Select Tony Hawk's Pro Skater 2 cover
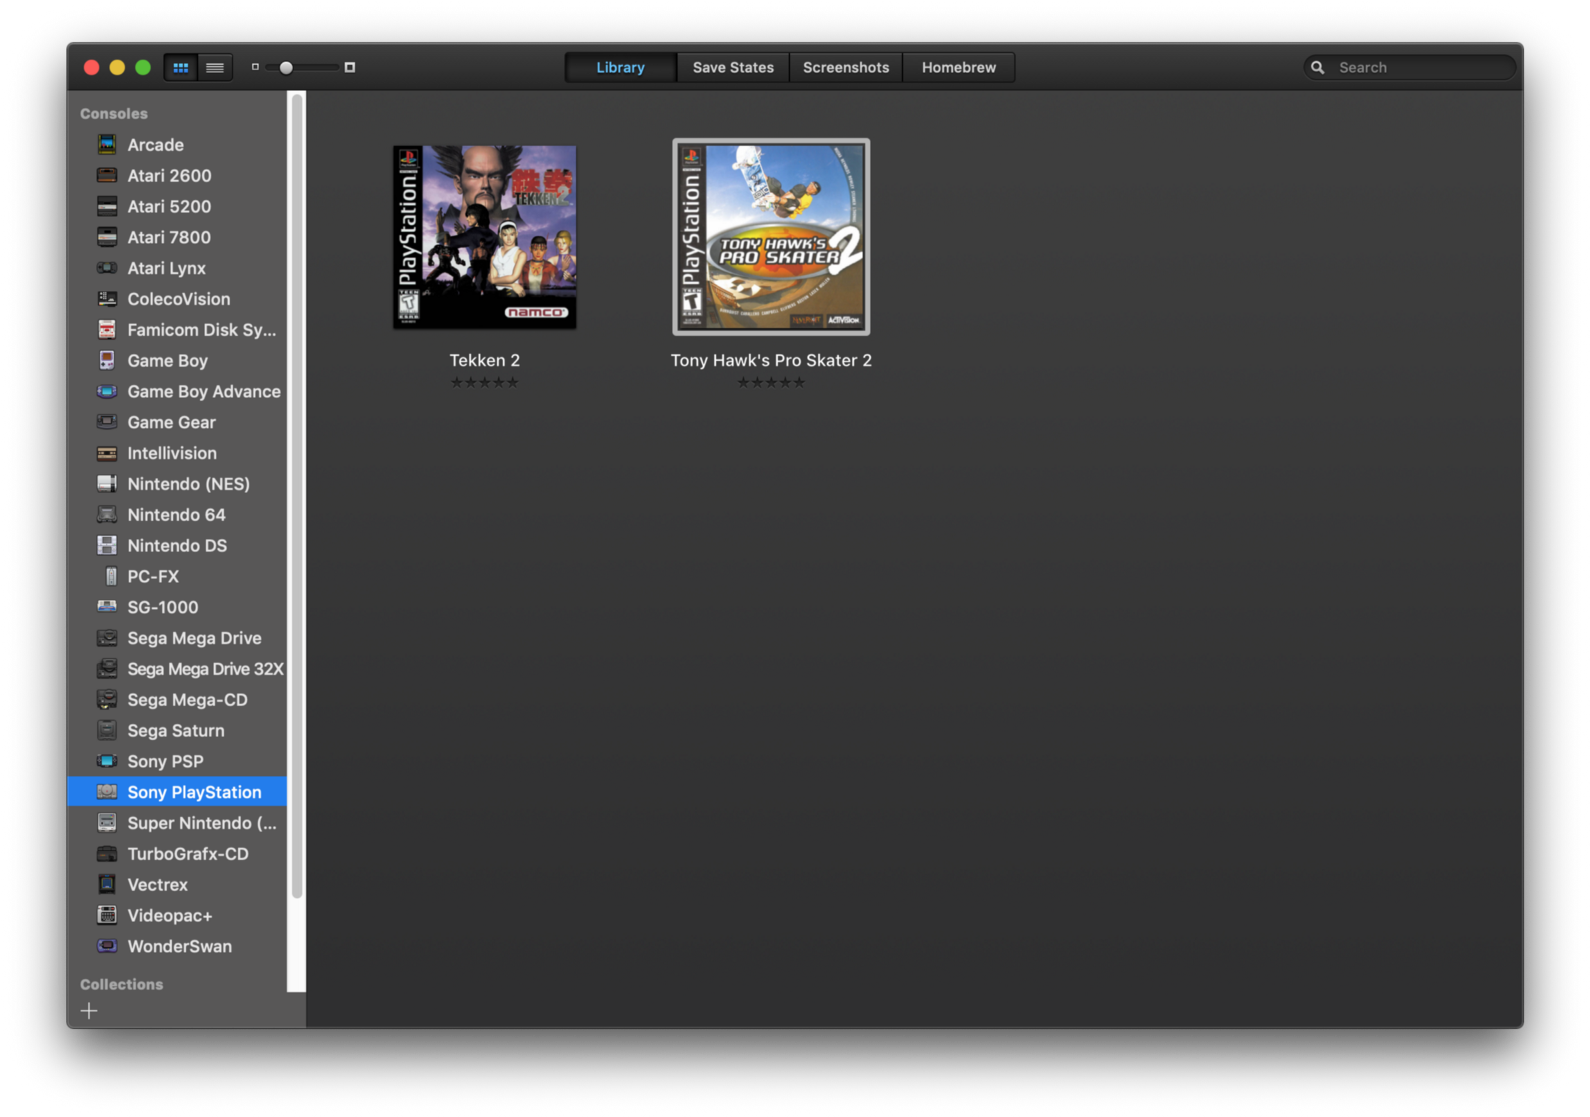The image size is (1590, 1117). click(x=771, y=237)
